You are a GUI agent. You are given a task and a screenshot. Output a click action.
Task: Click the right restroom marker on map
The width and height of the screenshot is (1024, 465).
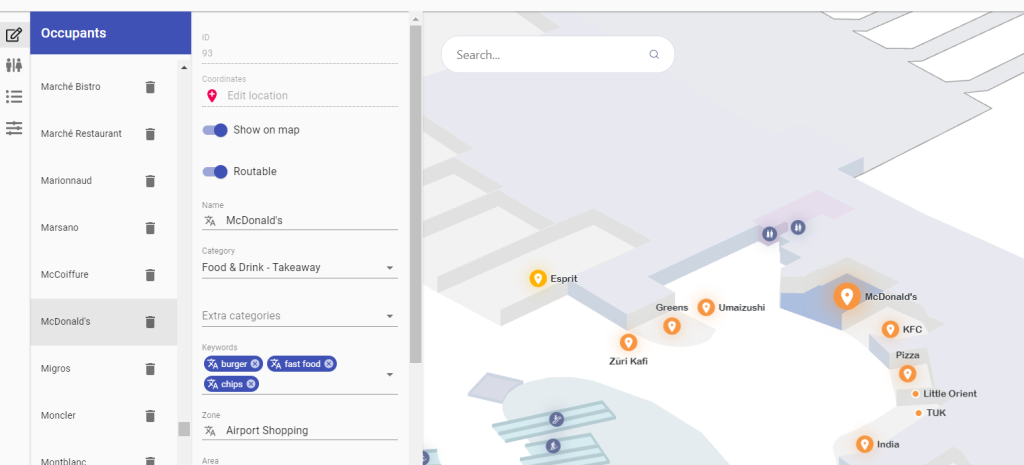798,227
